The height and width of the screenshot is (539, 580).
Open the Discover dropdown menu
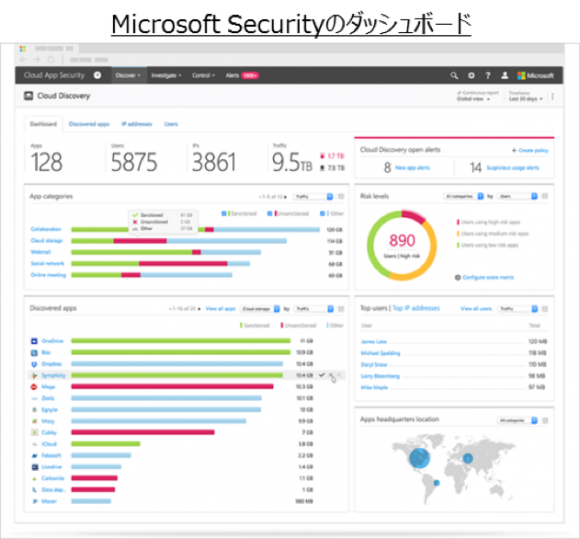[x=128, y=75]
